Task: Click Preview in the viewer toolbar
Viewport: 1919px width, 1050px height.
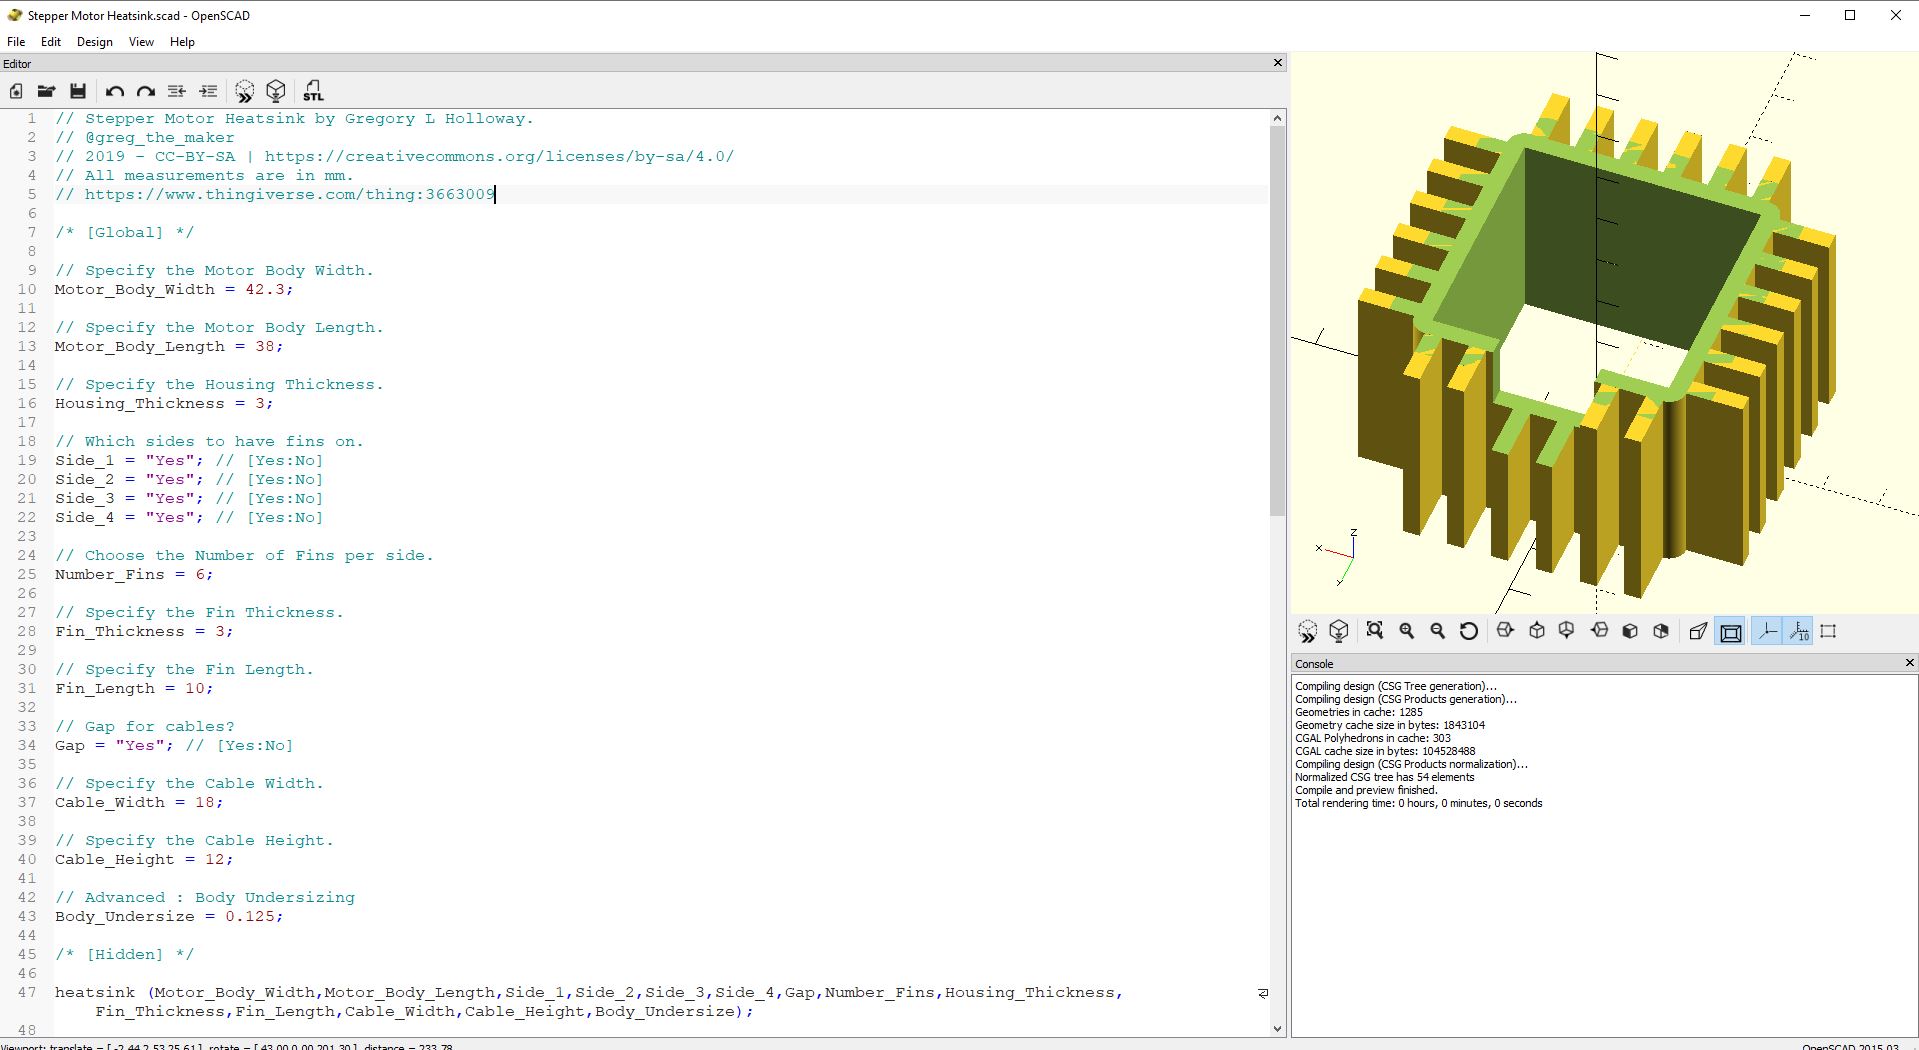Action: click(1308, 631)
